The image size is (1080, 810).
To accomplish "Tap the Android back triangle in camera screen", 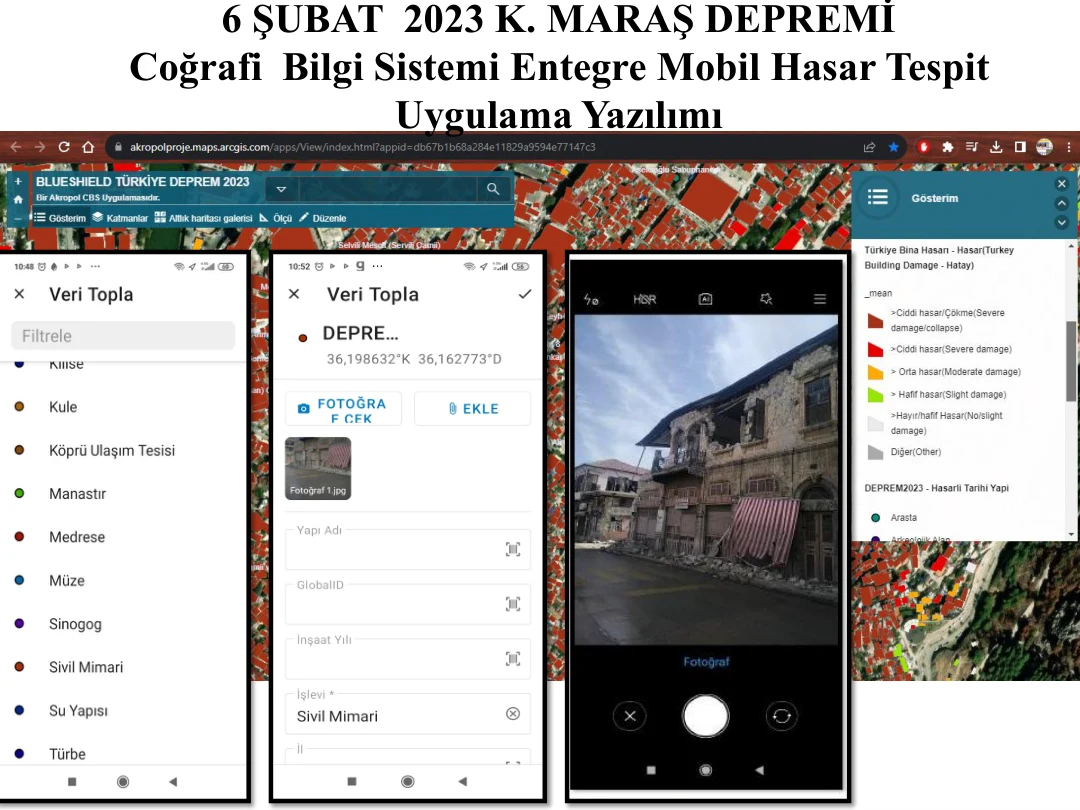I will coord(759,770).
